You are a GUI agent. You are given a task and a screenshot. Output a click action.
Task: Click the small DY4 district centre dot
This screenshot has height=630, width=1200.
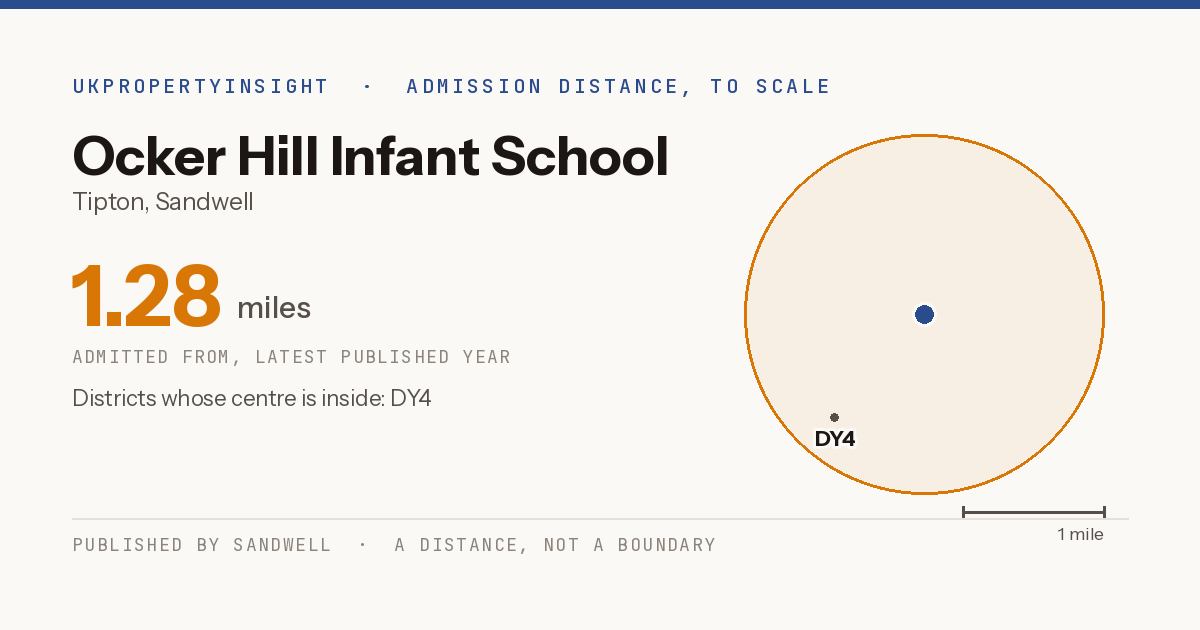click(834, 417)
